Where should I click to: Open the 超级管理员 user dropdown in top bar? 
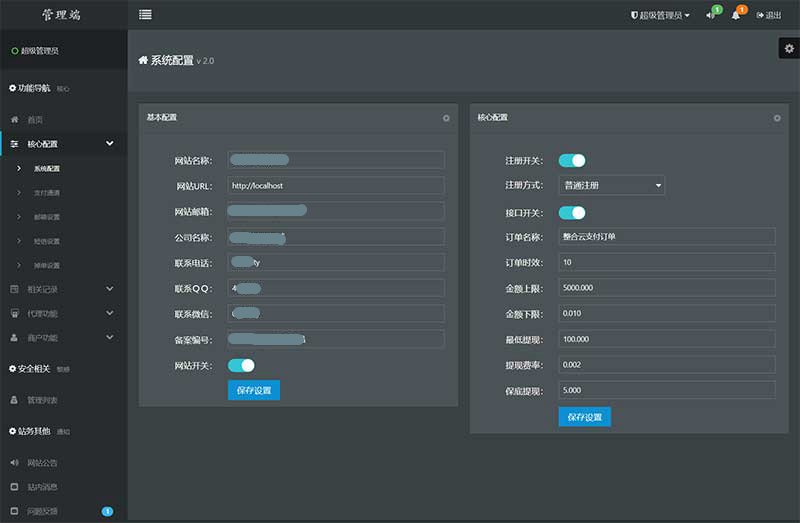(660, 16)
